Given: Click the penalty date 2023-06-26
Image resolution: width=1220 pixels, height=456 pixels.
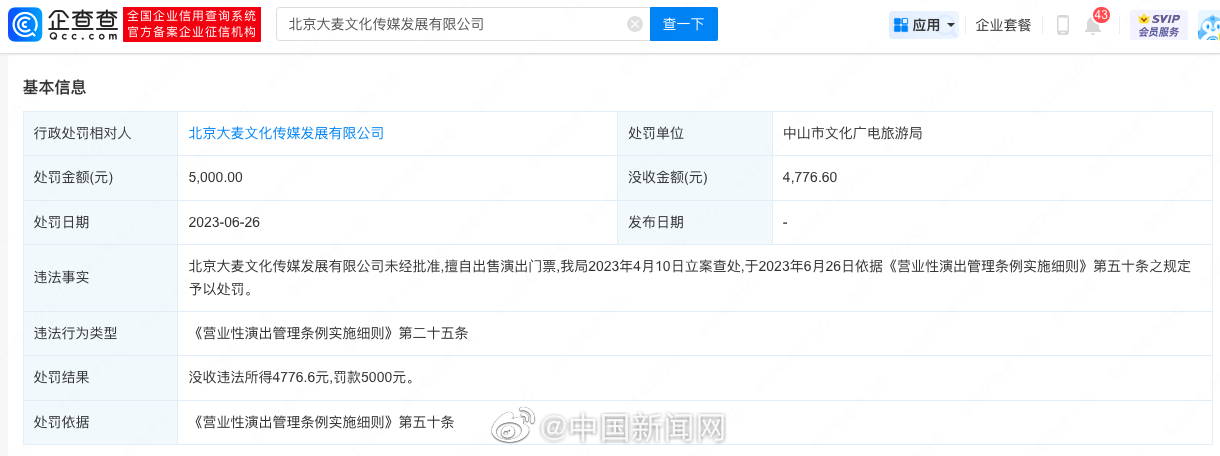Looking at the screenshot, I should pyautogui.click(x=224, y=222).
